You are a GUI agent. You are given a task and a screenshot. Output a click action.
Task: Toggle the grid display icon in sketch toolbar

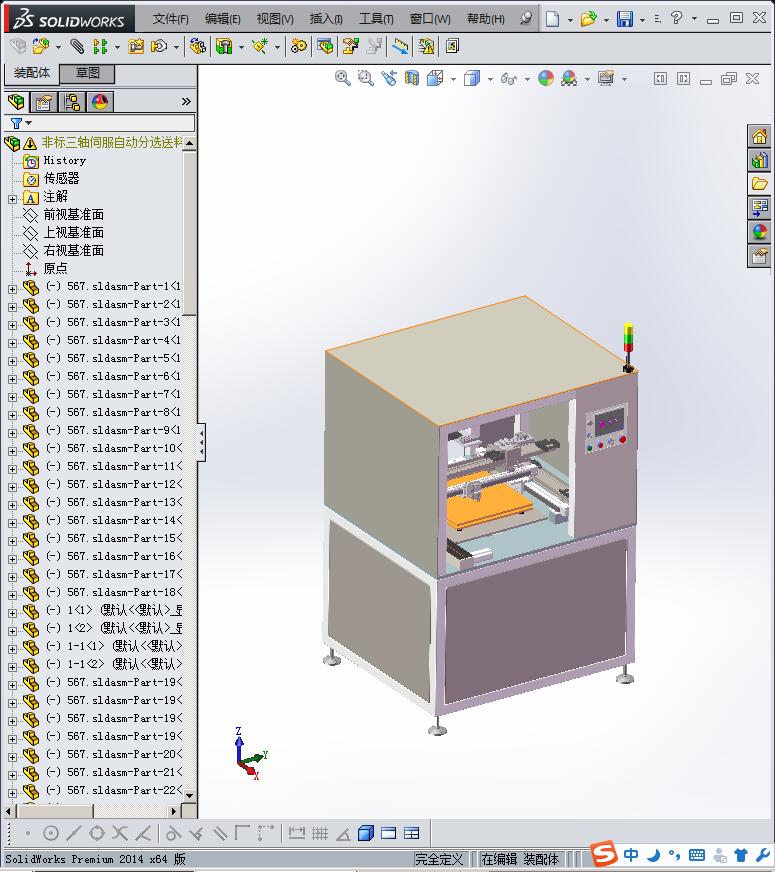[x=320, y=833]
